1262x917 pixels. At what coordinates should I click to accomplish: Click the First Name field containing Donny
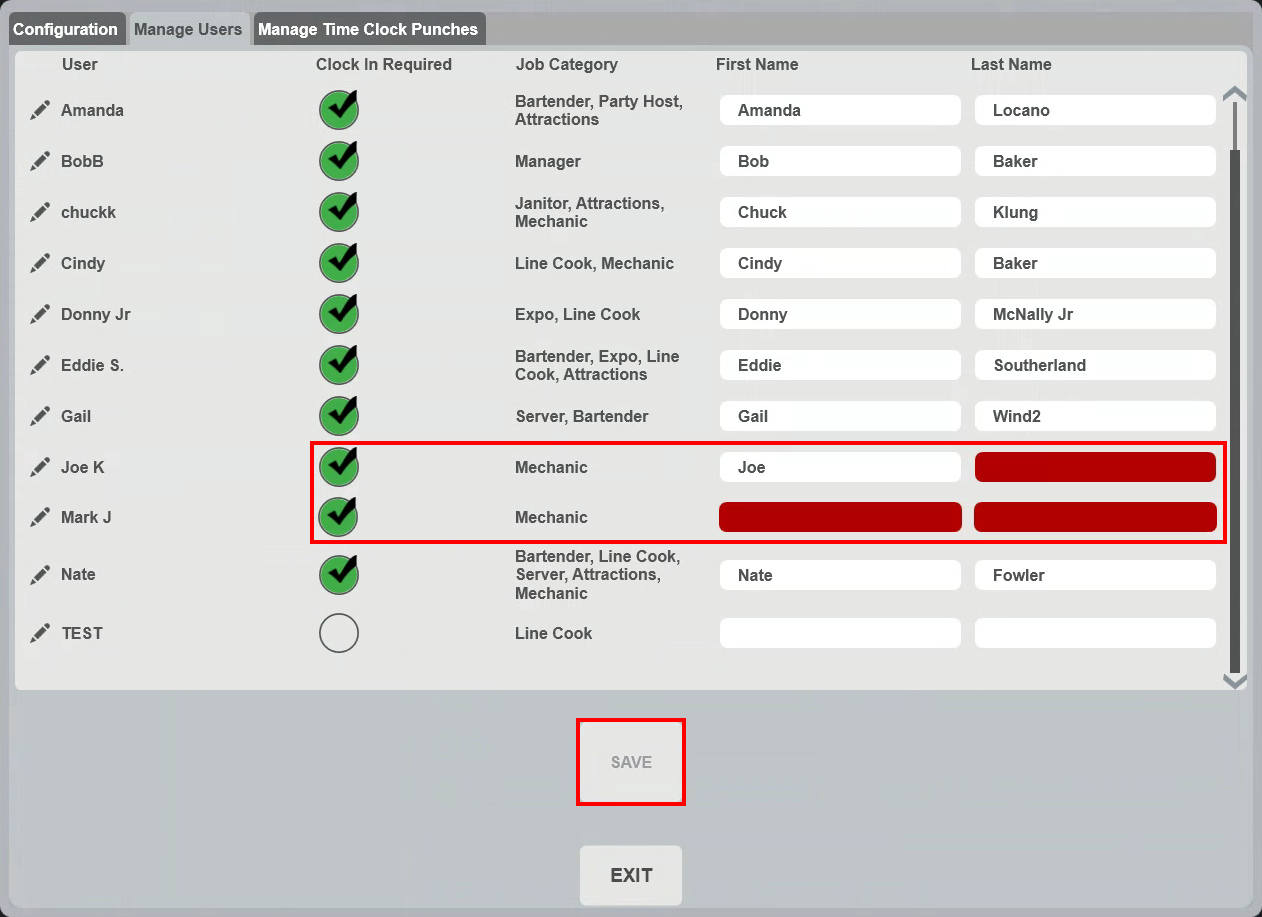[x=840, y=314]
